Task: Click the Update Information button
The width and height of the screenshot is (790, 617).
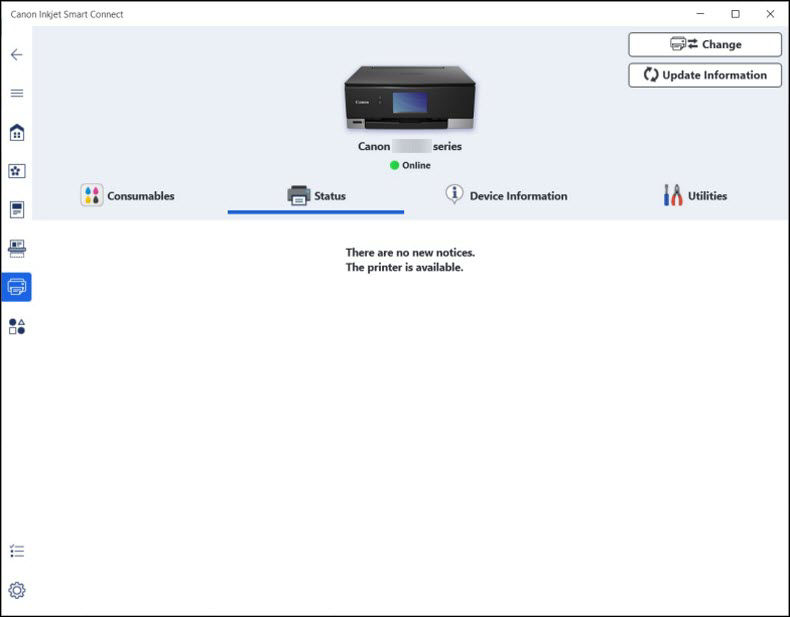Action: click(x=705, y=75)
